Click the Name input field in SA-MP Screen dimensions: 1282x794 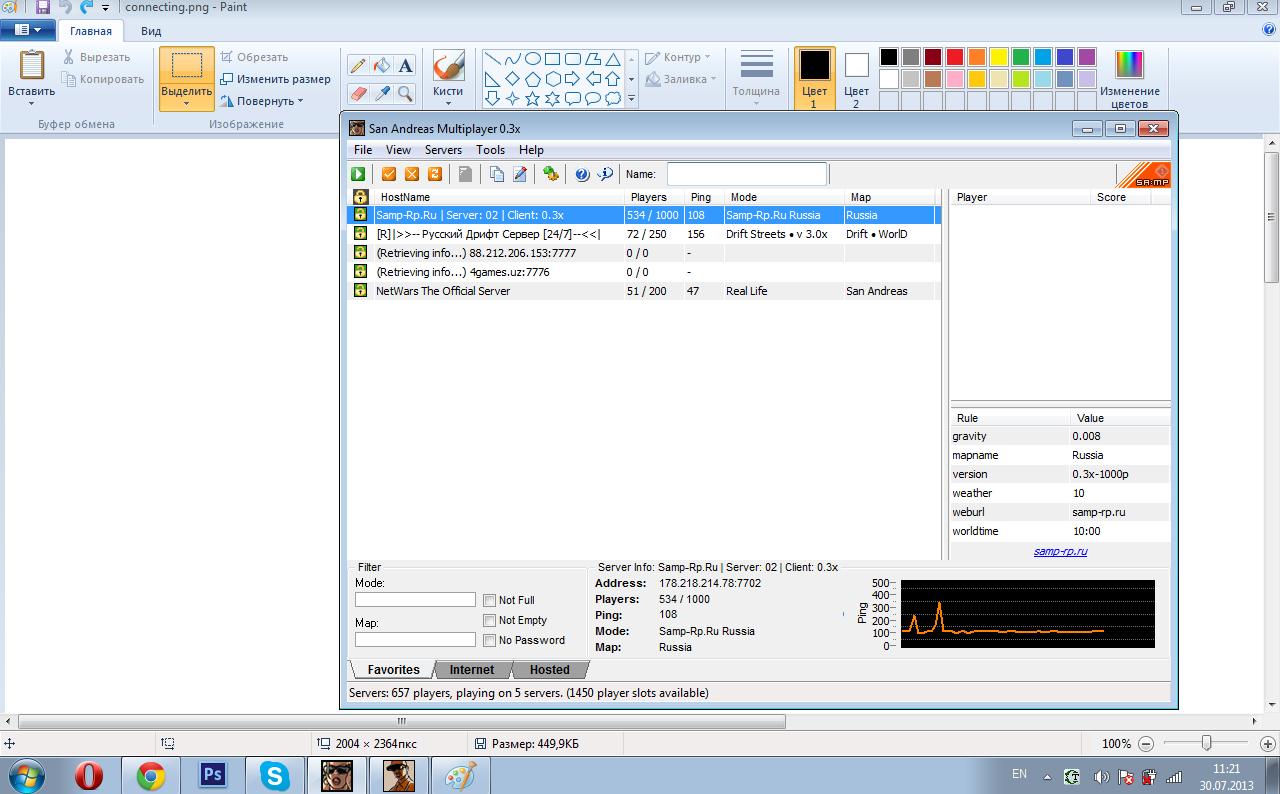click(x=747, y=174)
